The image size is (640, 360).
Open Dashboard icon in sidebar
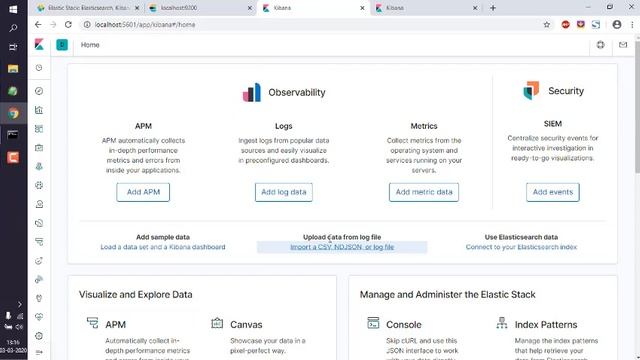click(39, 129)
